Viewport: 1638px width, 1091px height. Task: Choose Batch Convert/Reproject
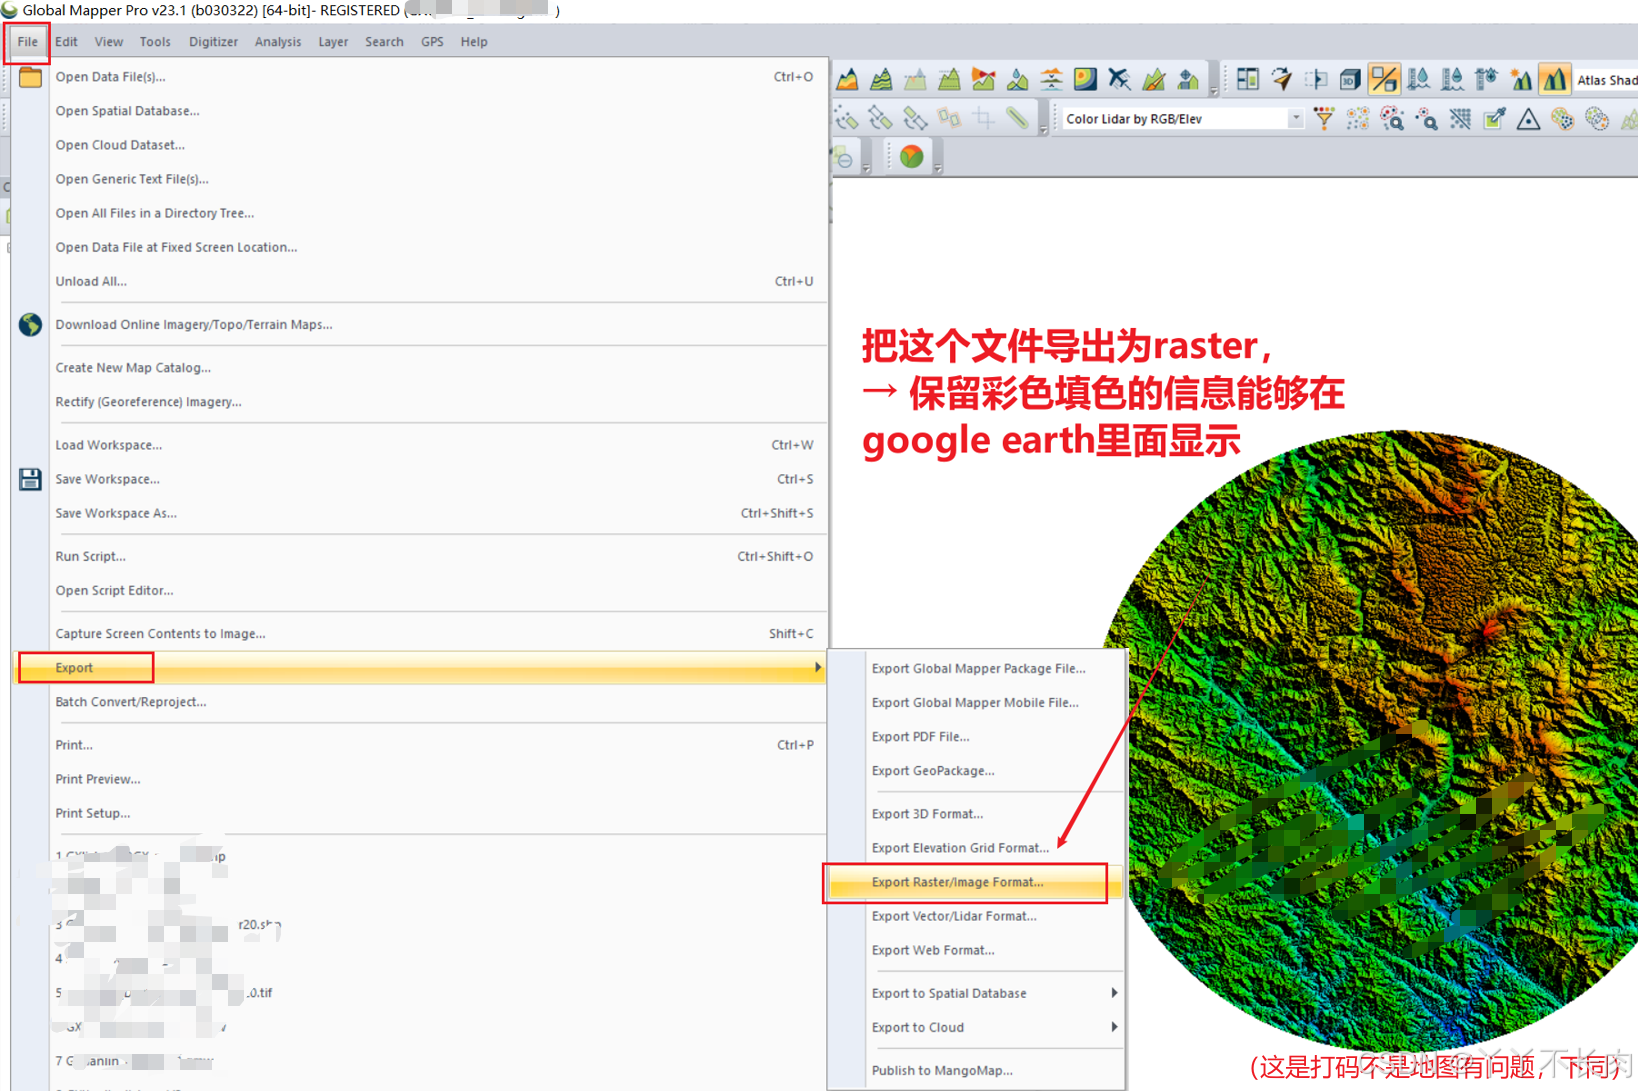[420, 702]
